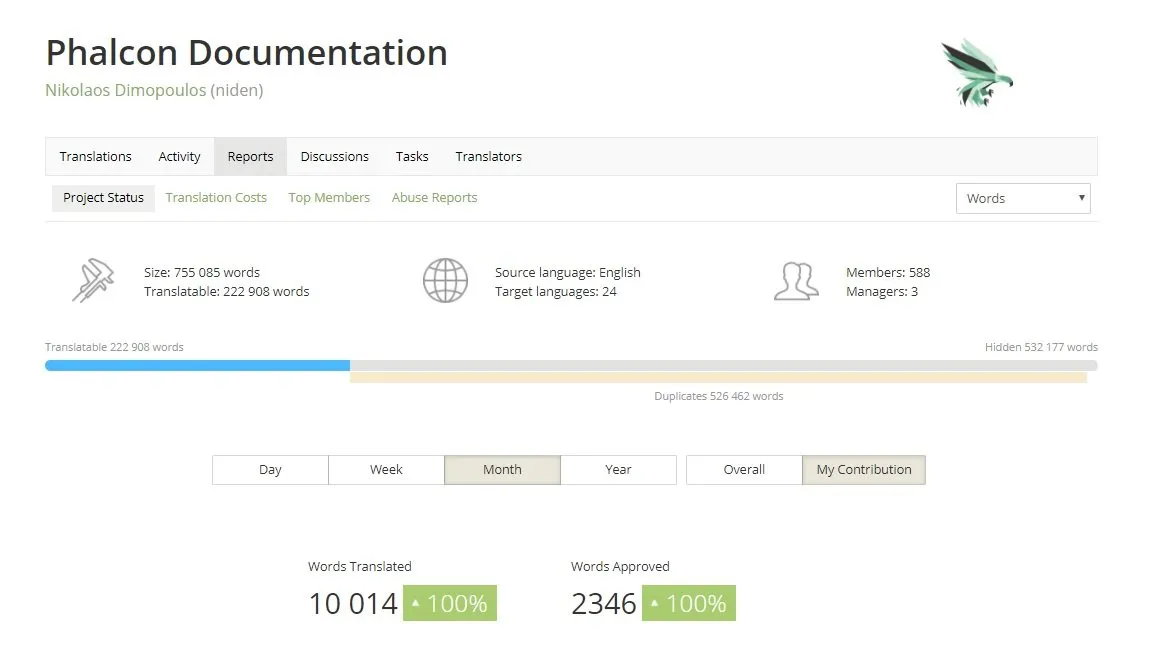Switch to the Activity tab
Screen dimensions: 1158x658
click(179, 157)
